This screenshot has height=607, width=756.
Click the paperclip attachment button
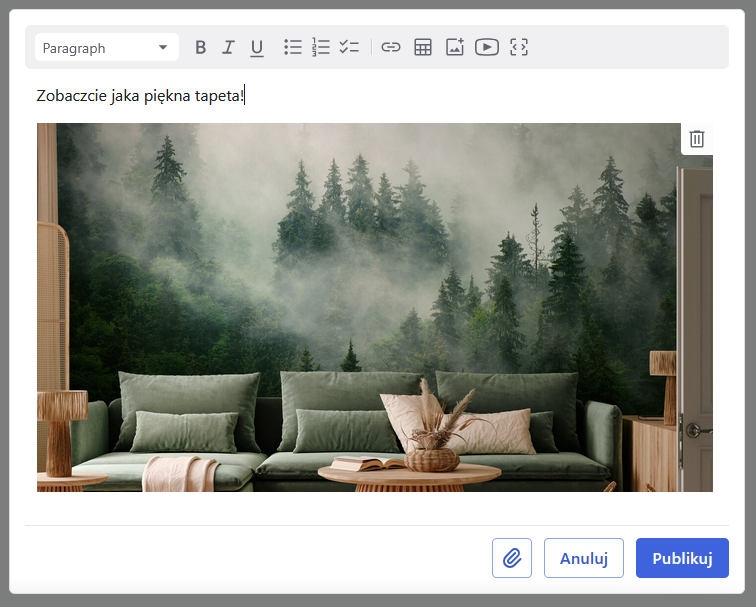[512, 558]
